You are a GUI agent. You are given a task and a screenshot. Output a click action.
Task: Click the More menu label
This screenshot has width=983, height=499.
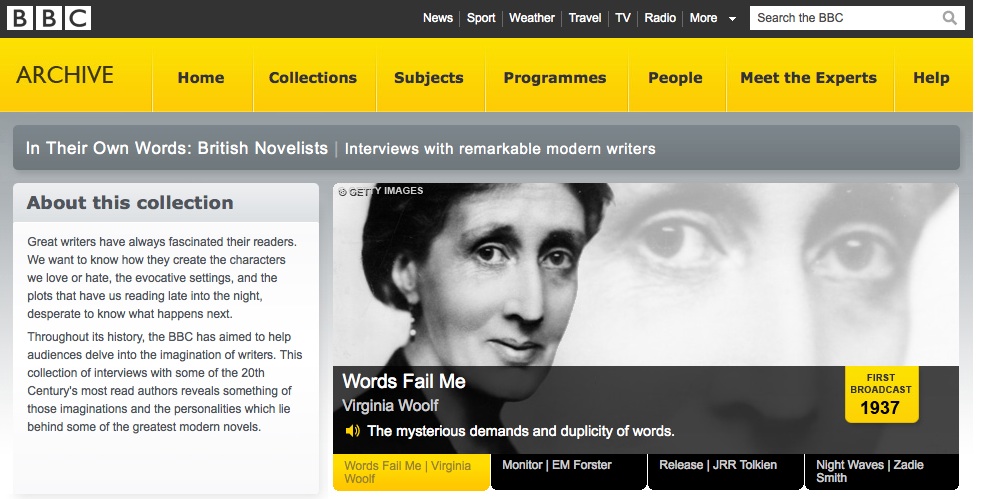click(703, 18)
